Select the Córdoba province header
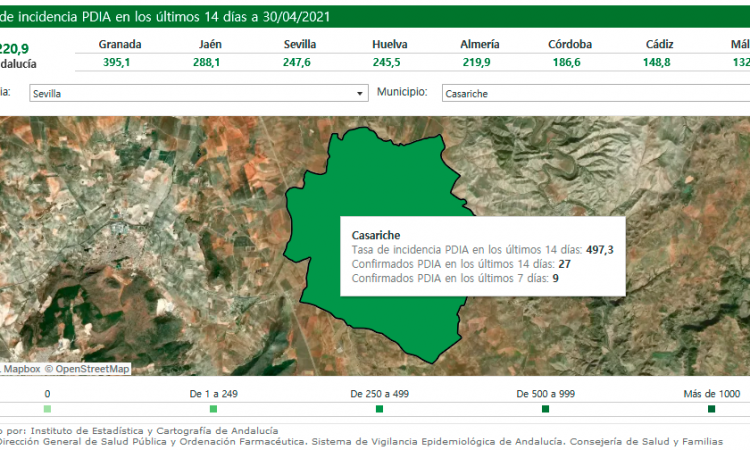Screen dimensions: 750x450 570,45
